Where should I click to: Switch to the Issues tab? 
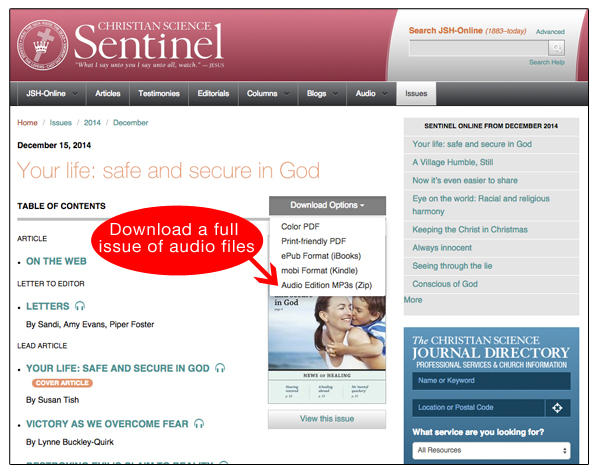(x=416, y=93)
